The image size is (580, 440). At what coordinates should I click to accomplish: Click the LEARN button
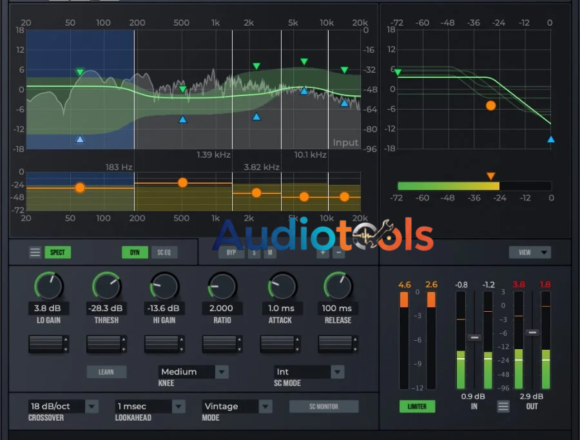pyautogui.click(x=107, y=372)
